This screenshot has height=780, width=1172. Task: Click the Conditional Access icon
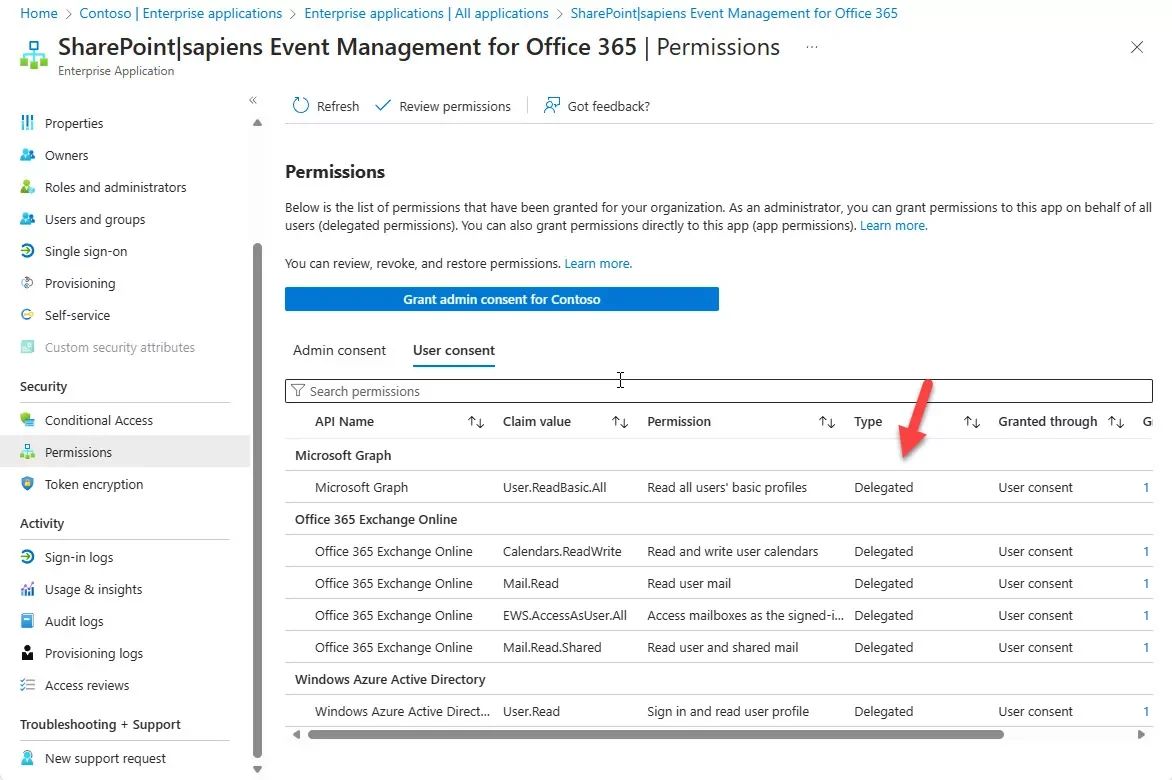(28, 420)
